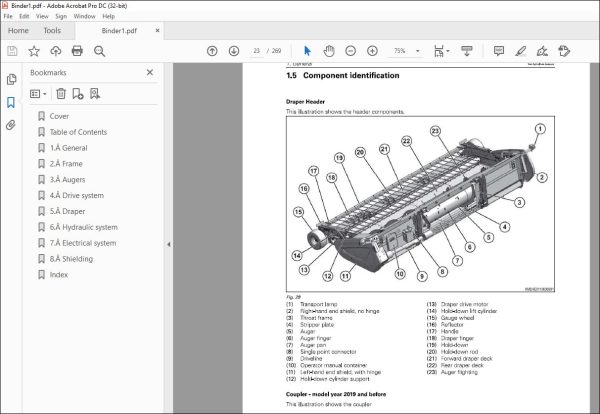
Task: Click the Save file icon
Action: pos(12,51)
